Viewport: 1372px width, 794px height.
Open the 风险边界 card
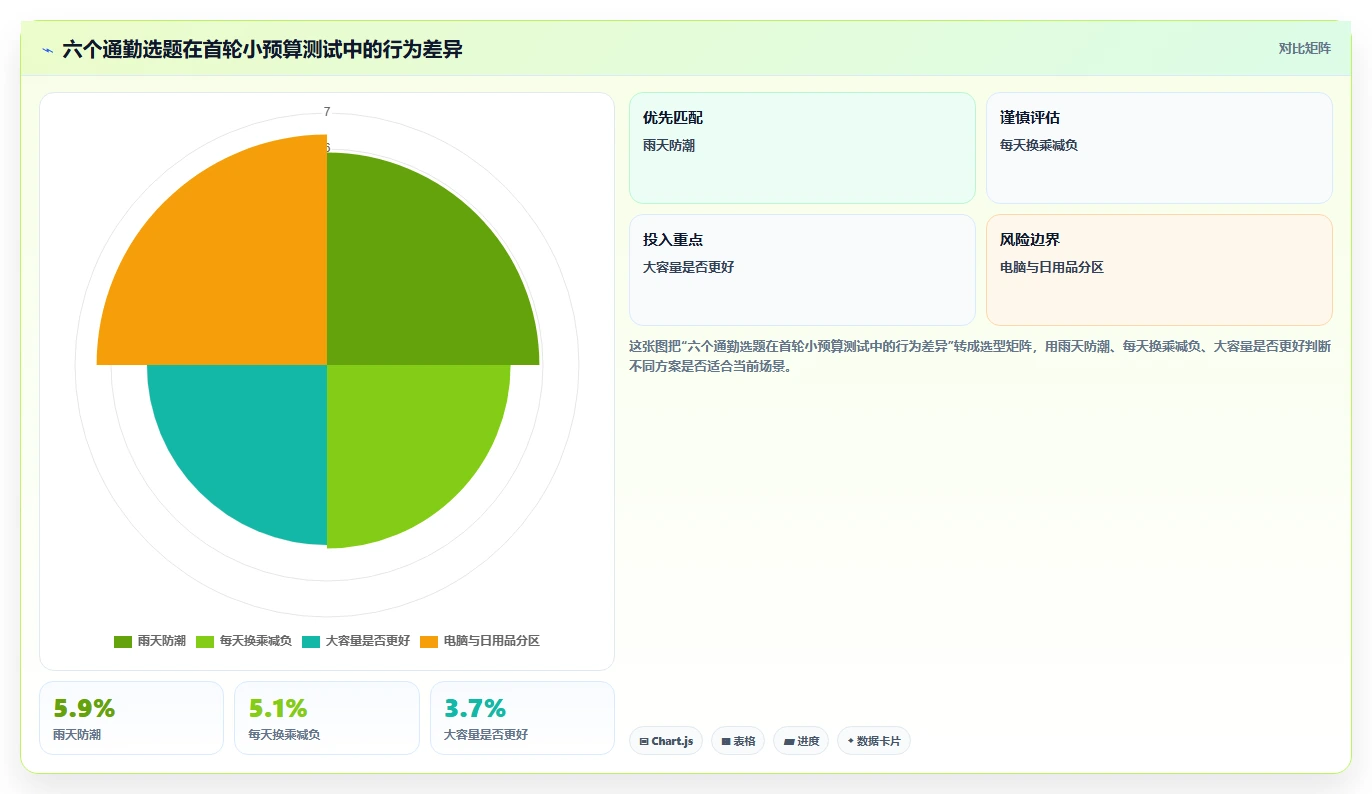[1159, 270]
